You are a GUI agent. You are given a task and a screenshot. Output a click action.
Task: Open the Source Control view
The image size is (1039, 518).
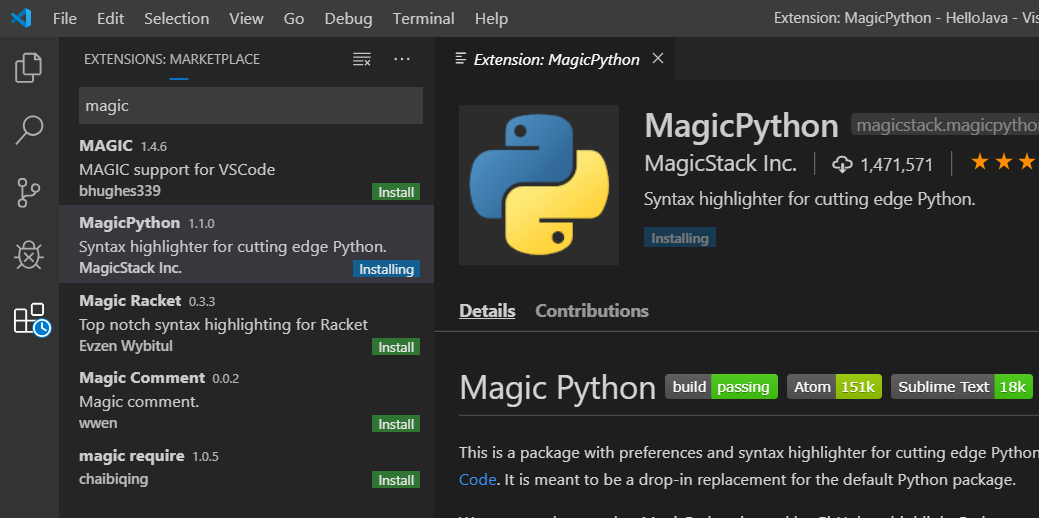tap(28, 193)
